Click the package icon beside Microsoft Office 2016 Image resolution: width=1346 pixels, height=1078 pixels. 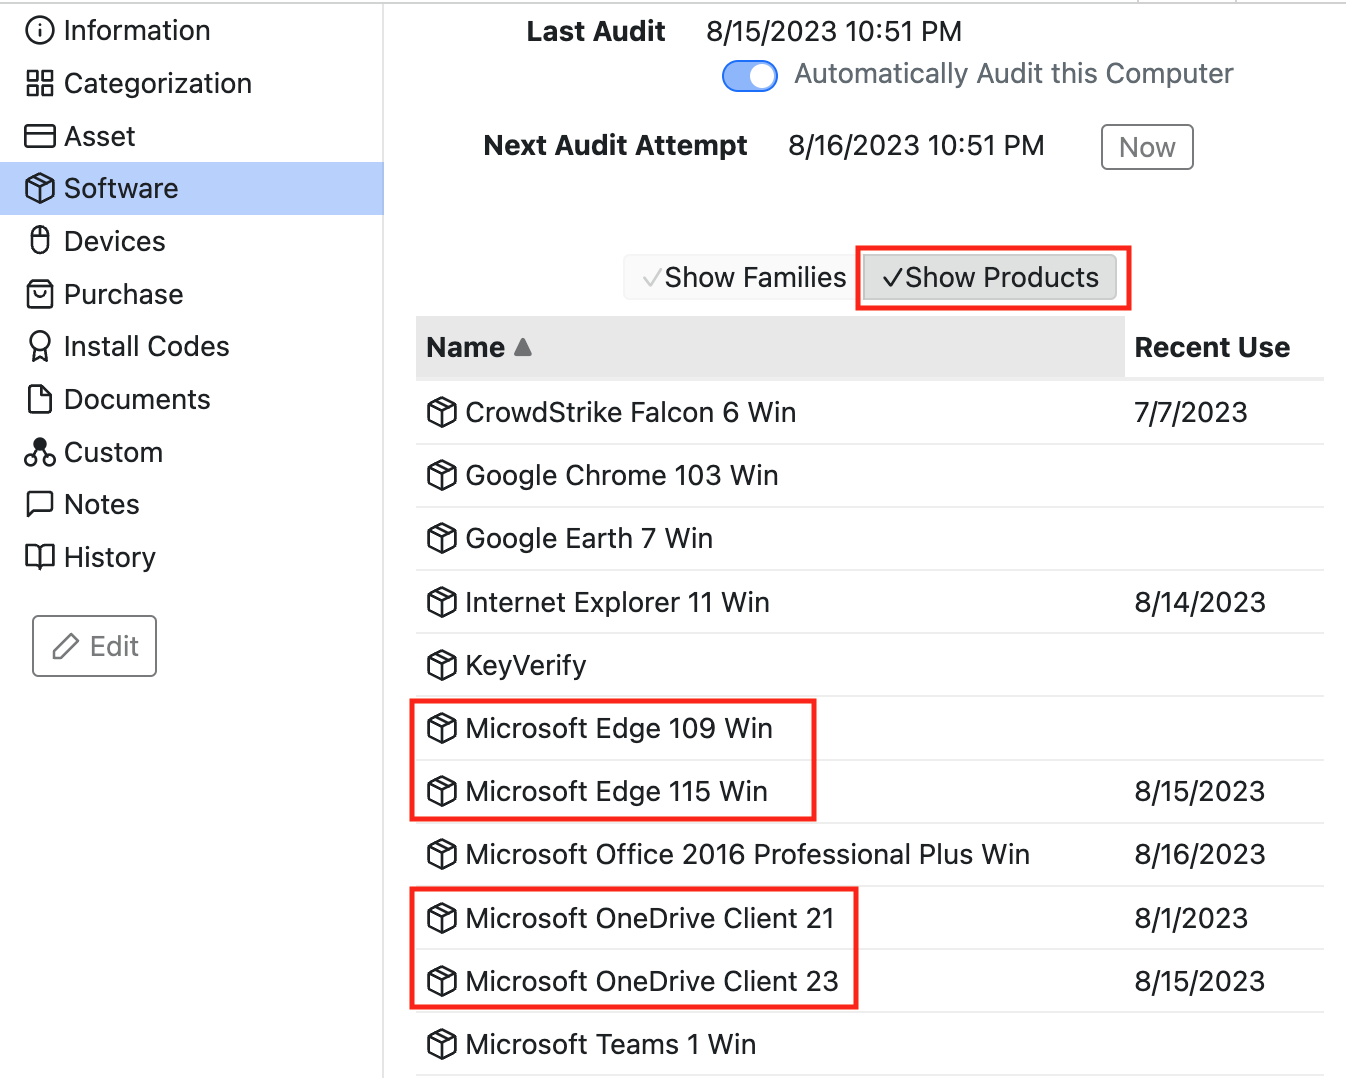click(441, 854)
